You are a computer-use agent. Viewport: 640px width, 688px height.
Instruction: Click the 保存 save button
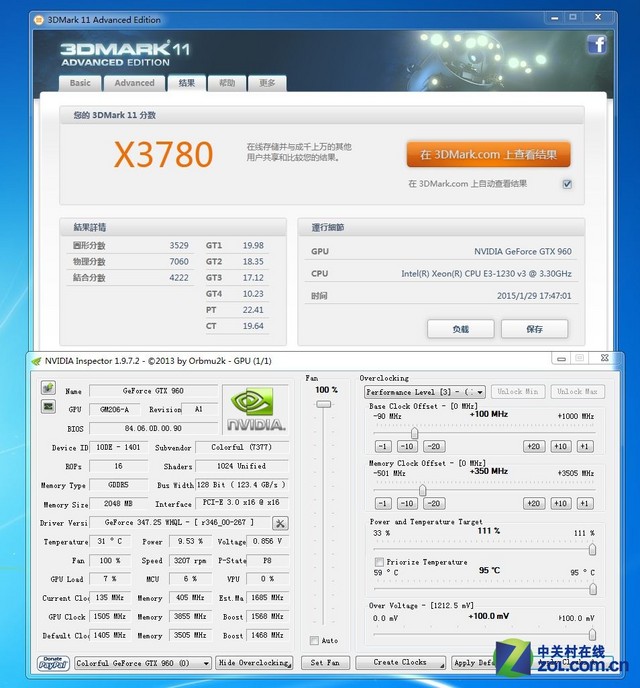tap(534, 329)
